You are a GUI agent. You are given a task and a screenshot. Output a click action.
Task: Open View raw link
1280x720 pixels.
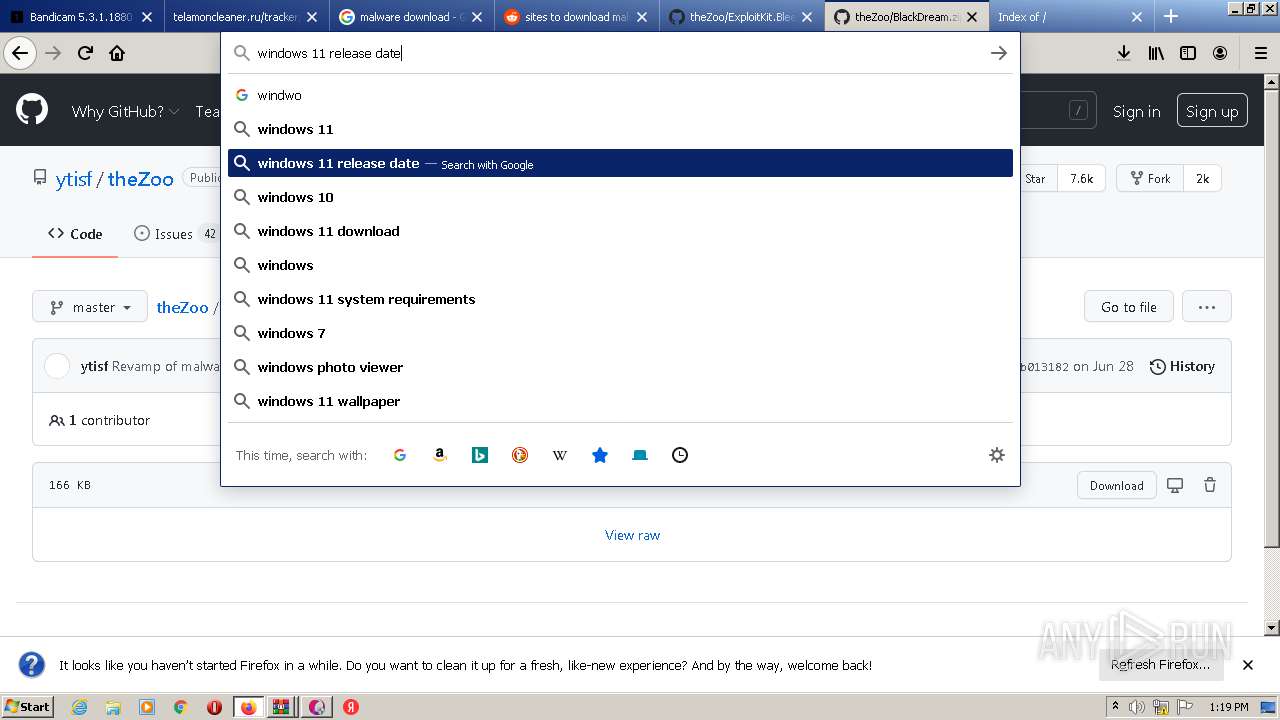(x=632, y=535)
